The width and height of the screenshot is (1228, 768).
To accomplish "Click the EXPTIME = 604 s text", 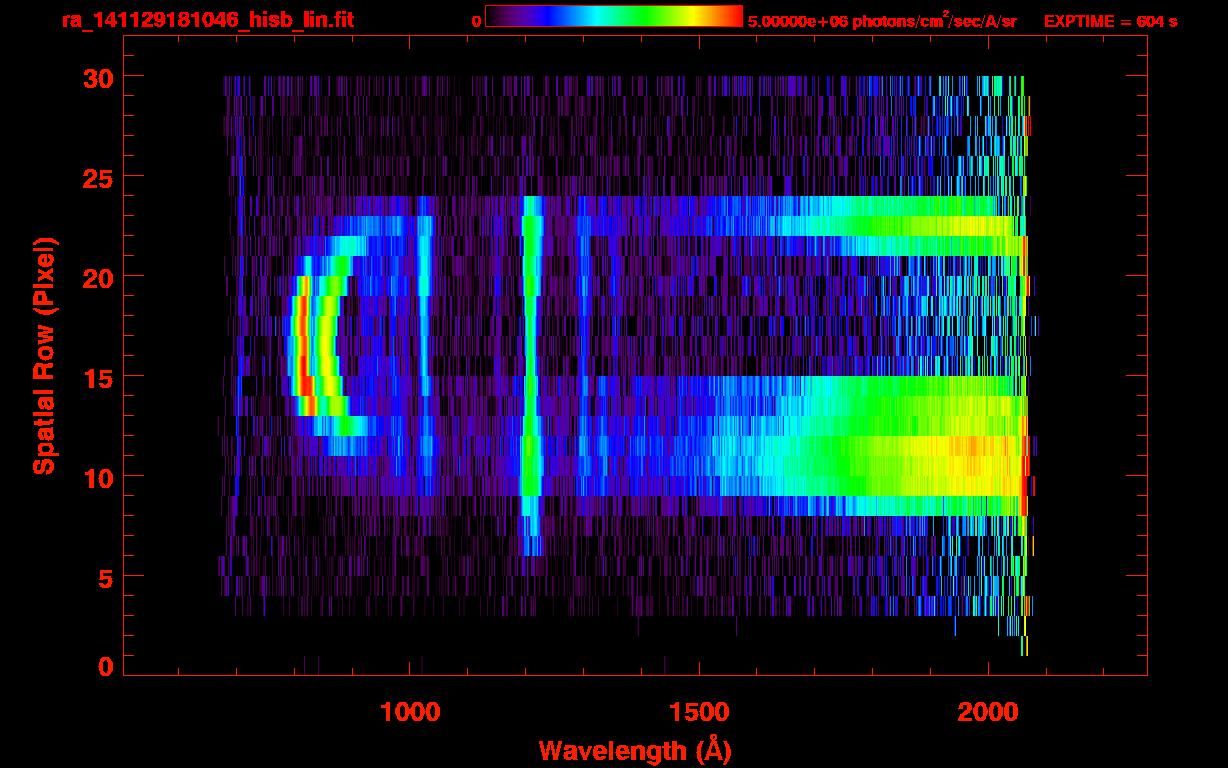I will [x=1110, y=21].
